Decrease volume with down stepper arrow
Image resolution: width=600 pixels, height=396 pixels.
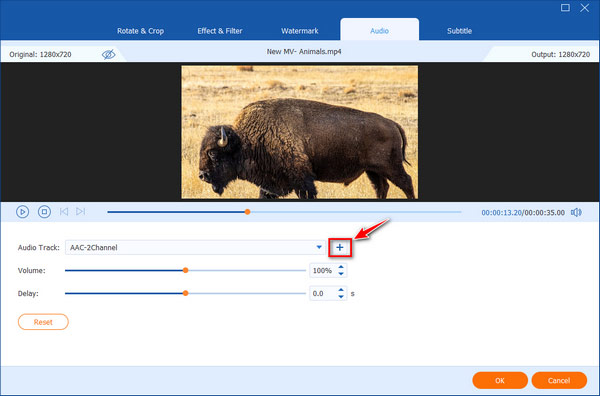point(341,274)
